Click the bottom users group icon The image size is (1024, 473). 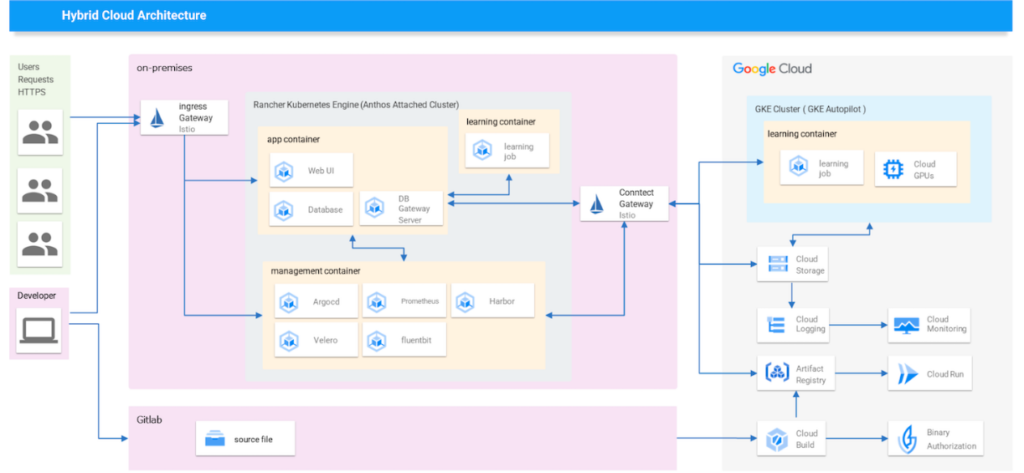[x=40, y=243]
